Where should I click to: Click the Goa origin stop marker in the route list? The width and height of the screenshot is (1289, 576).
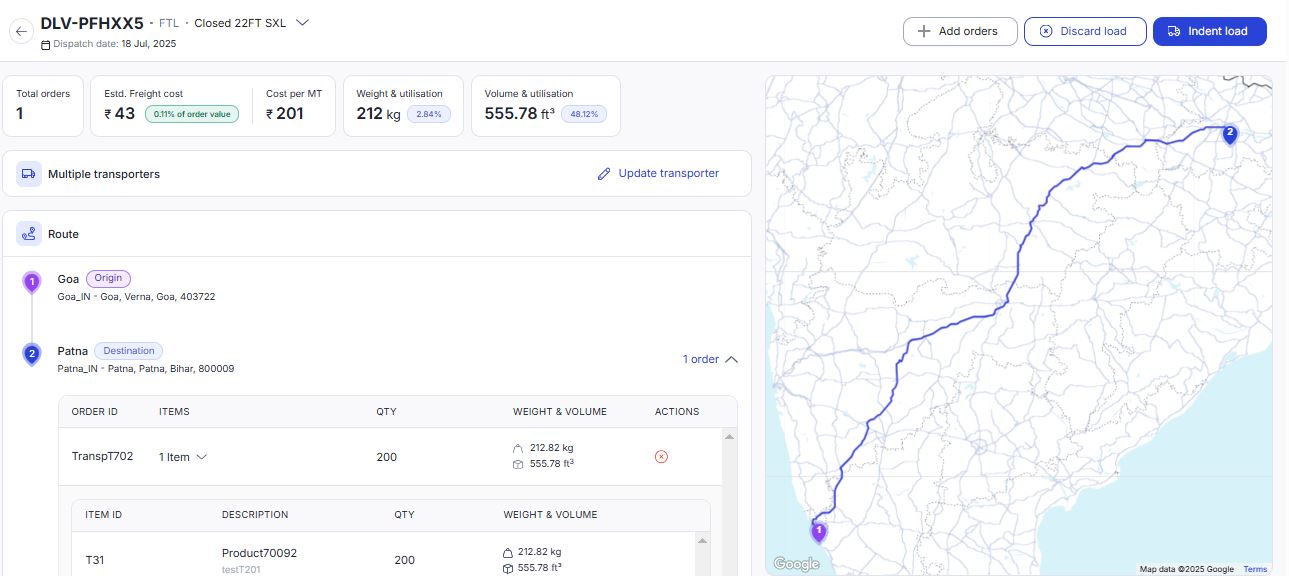coord(32,283)
